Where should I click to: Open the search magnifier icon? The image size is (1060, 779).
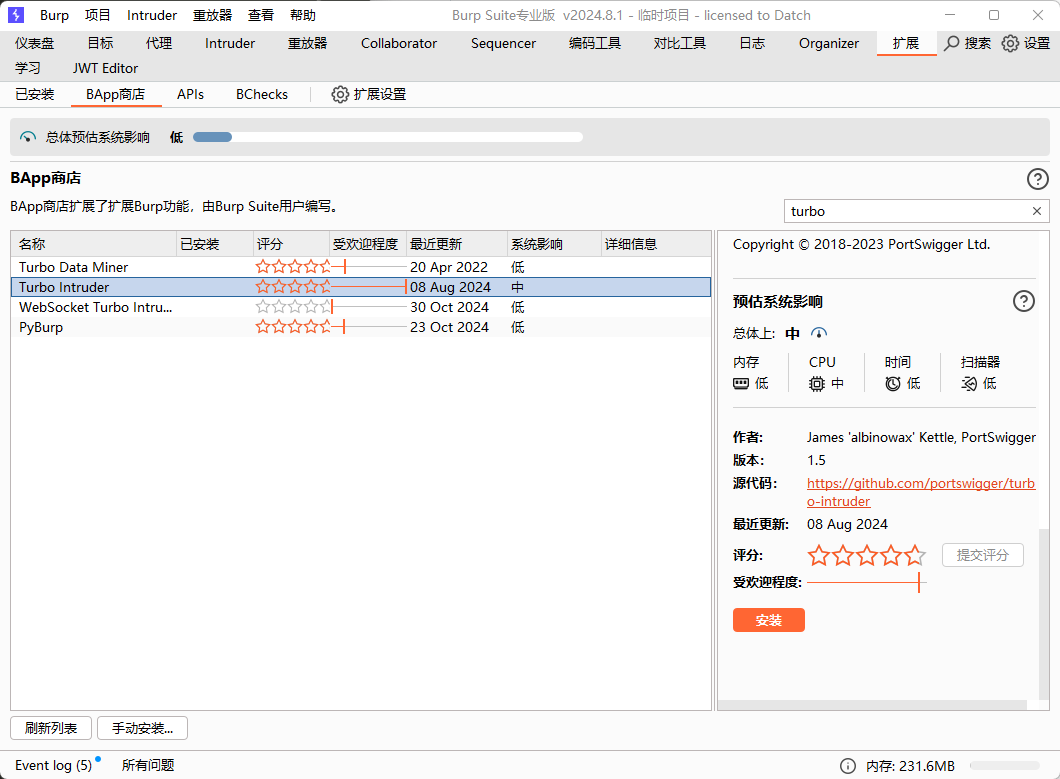952,43
